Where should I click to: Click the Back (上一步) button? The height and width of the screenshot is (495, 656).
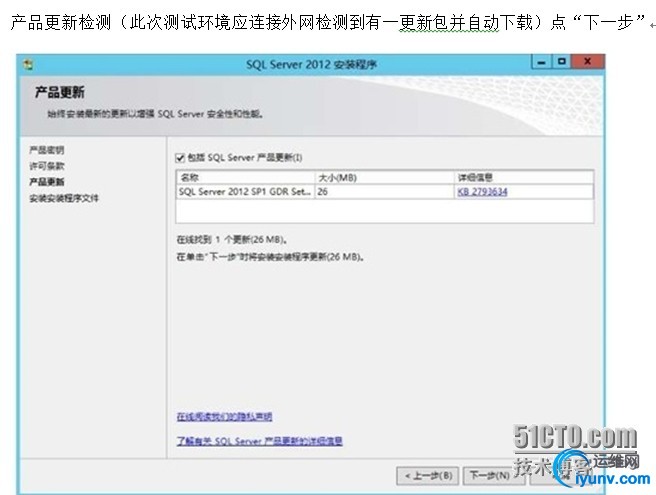(x=428, y=476)
